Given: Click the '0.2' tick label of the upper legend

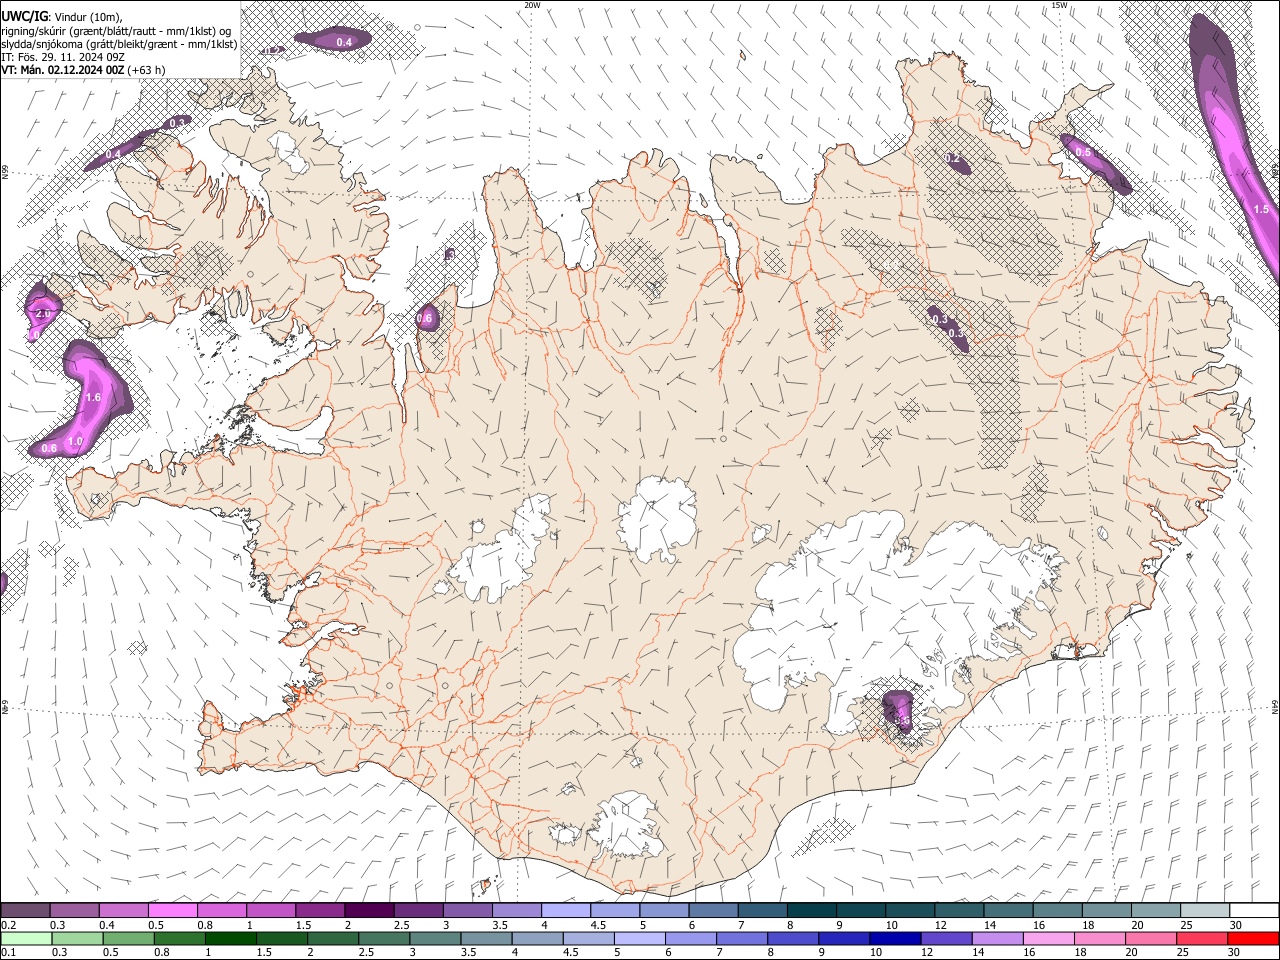Looking at the screenshot, I should pos(8,925).
